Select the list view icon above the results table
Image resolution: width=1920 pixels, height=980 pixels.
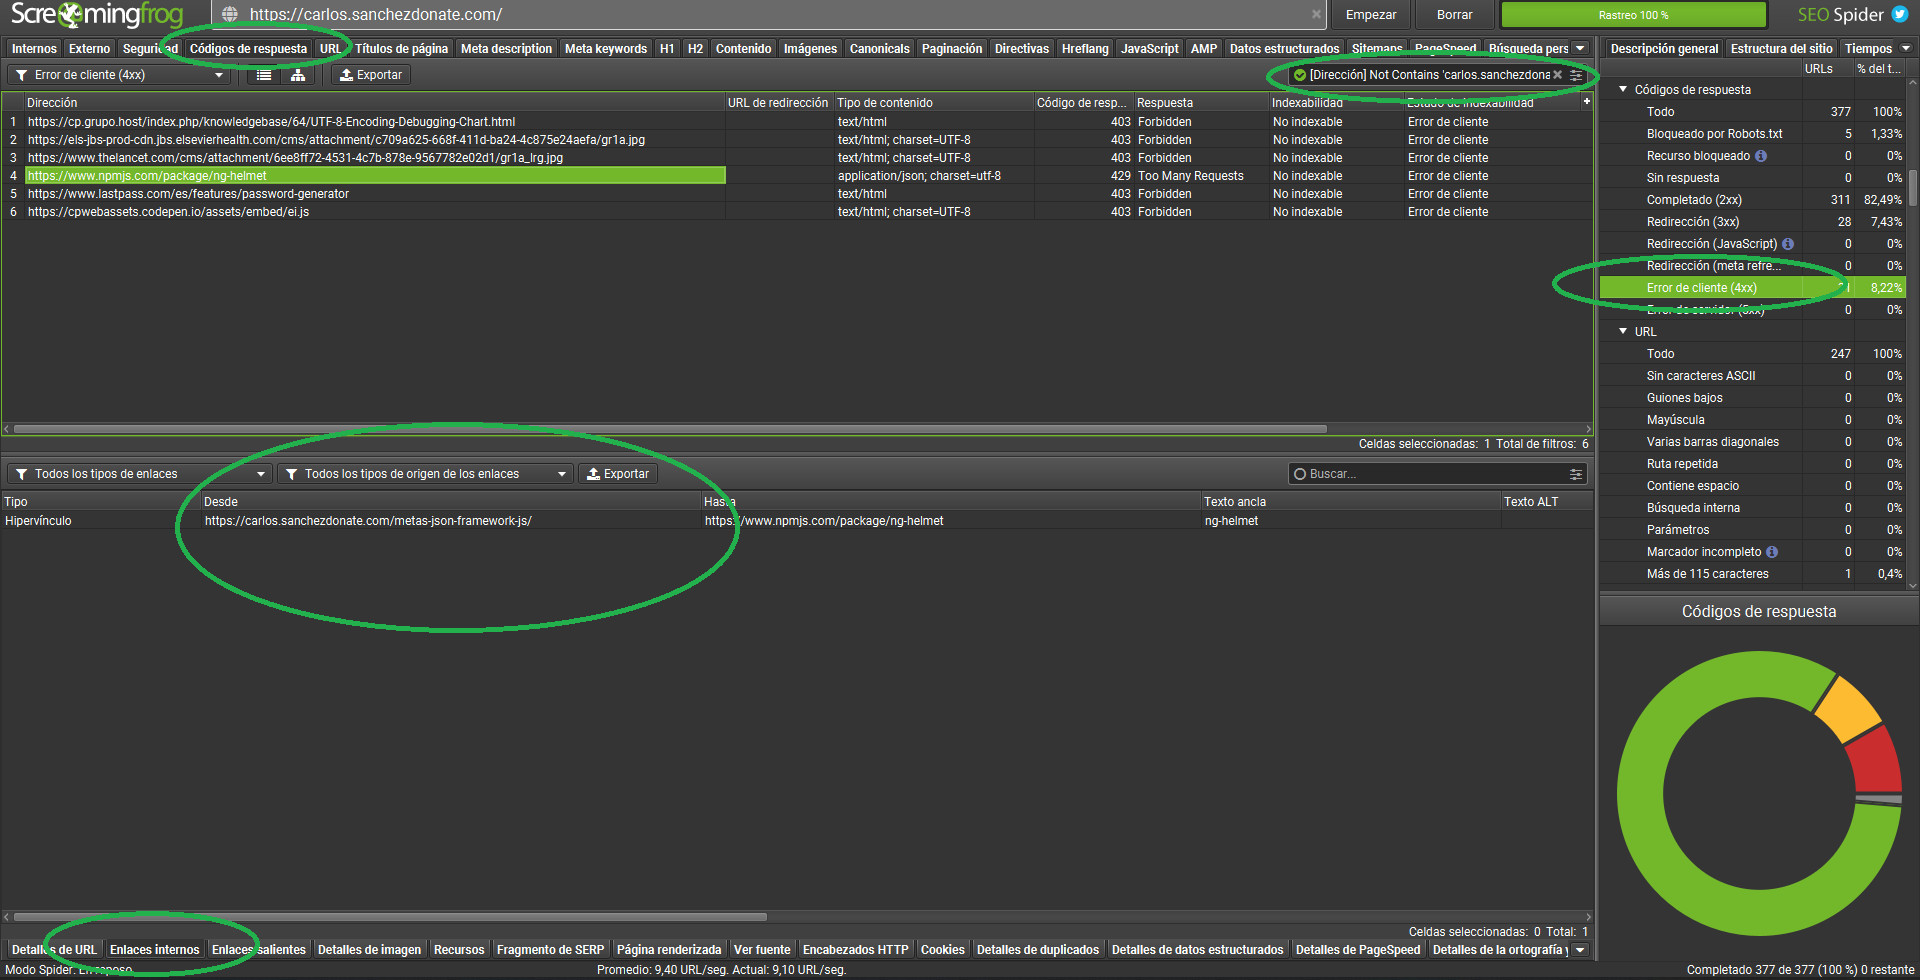click(x=262, y=74)
